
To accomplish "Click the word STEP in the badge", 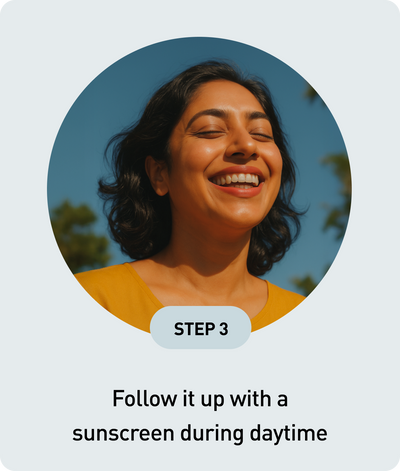I will (194, 329).
